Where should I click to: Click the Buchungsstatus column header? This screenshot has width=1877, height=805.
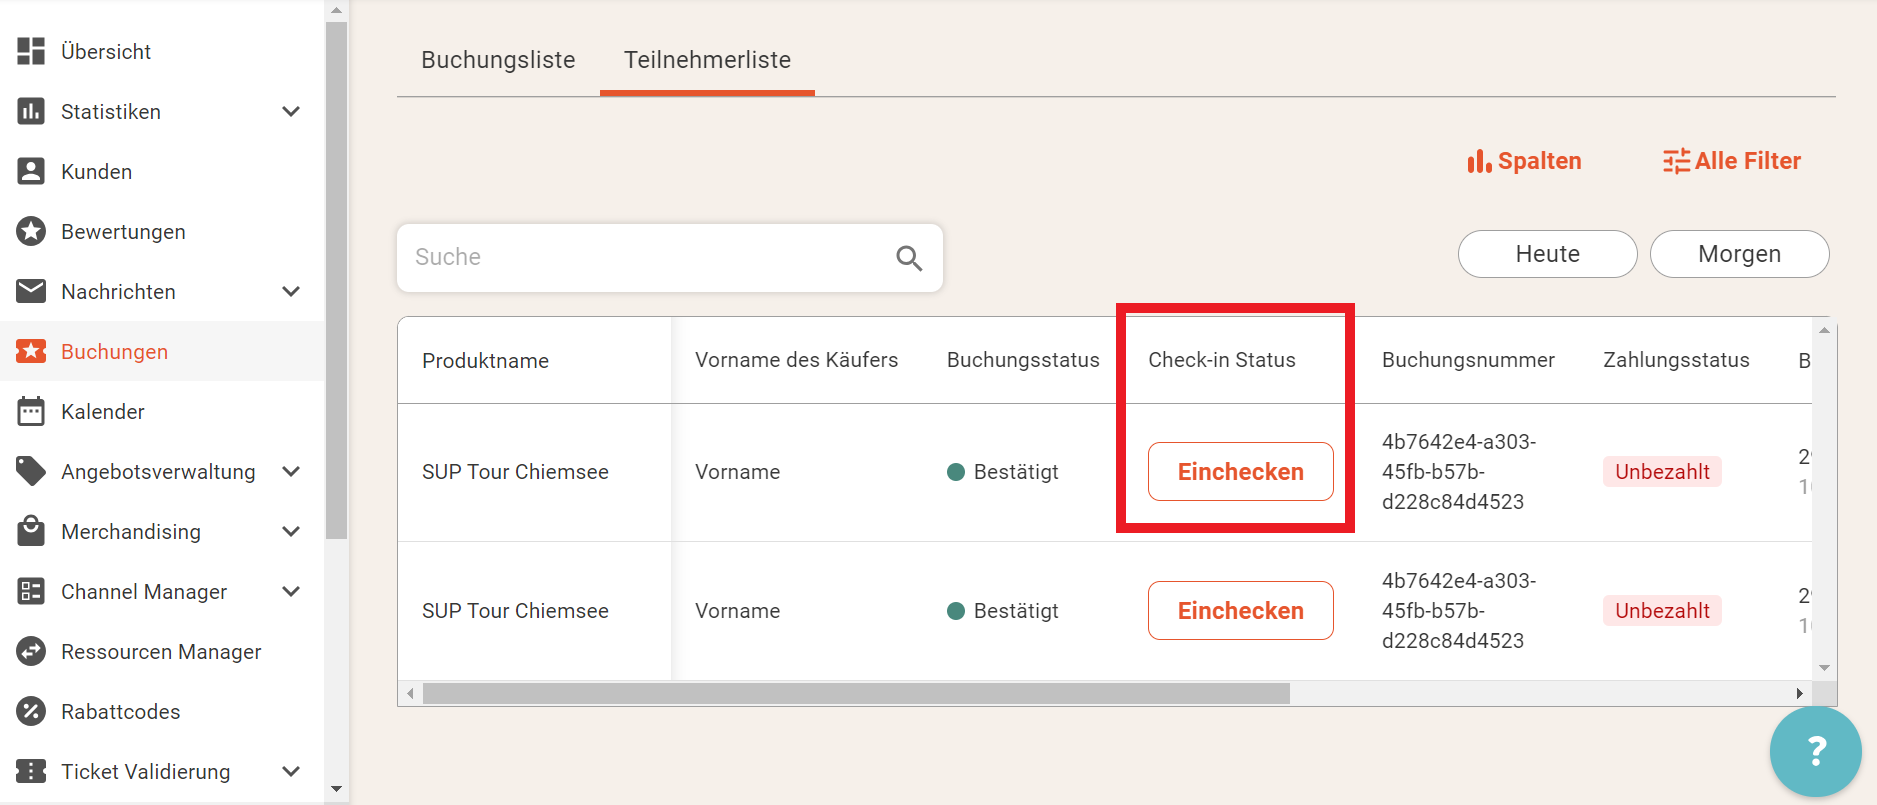(x=1023, y=360)
